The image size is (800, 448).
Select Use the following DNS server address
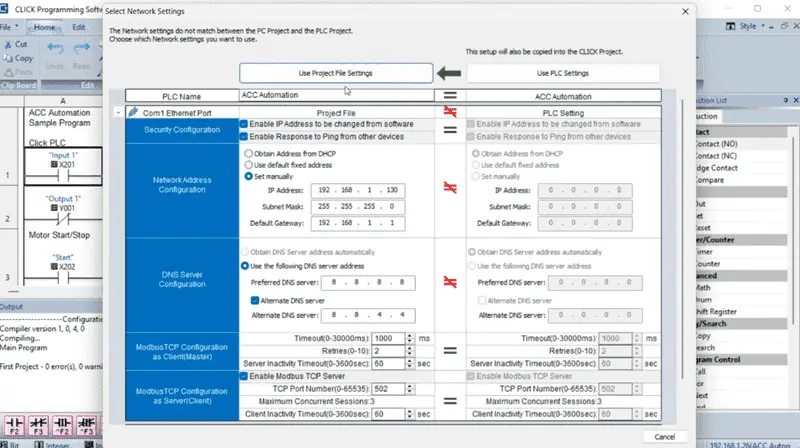pyautogui.click(x=245, y=266)
